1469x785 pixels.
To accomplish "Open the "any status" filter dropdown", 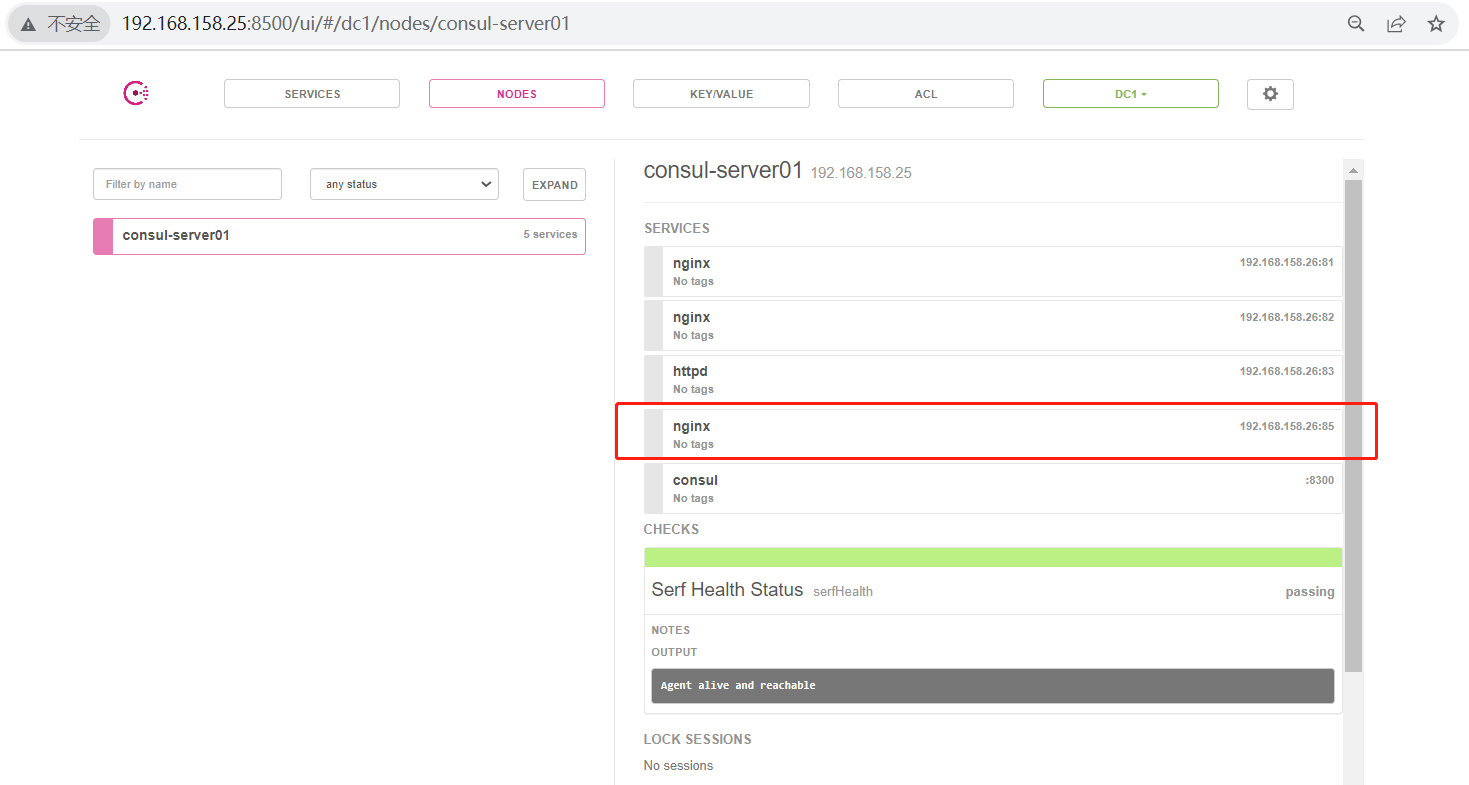I will click(404, 184).
